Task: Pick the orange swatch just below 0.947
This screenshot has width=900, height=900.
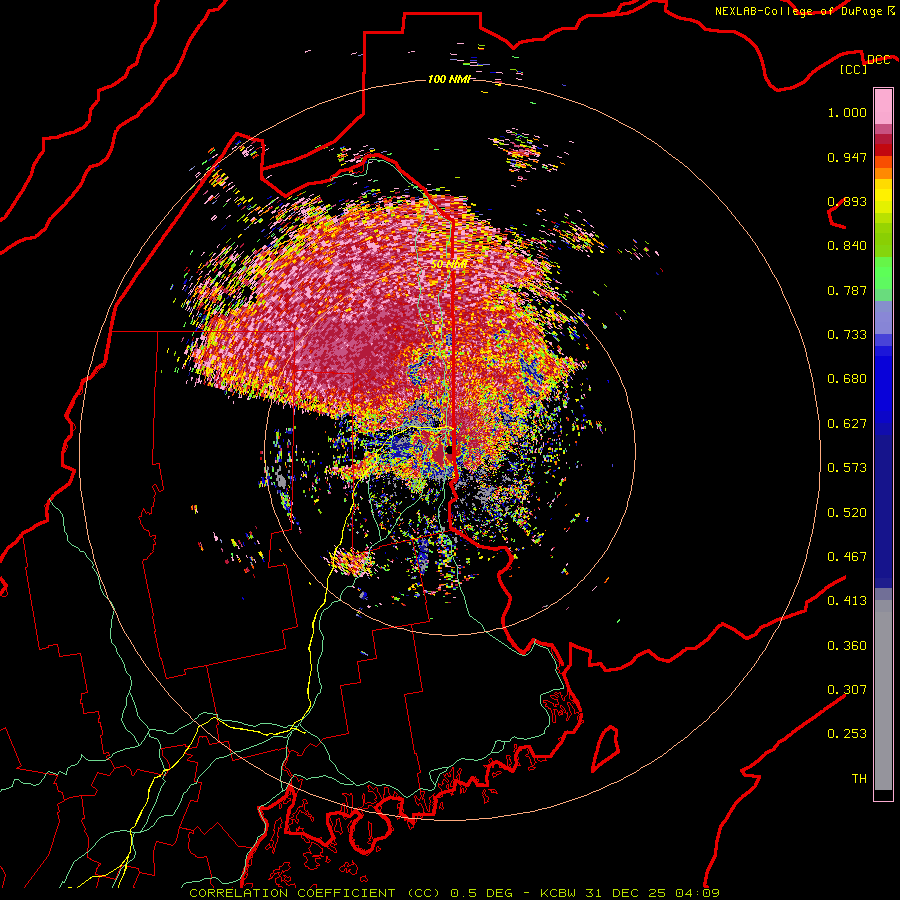Action: pyautogui.click(x=883, y=173)
